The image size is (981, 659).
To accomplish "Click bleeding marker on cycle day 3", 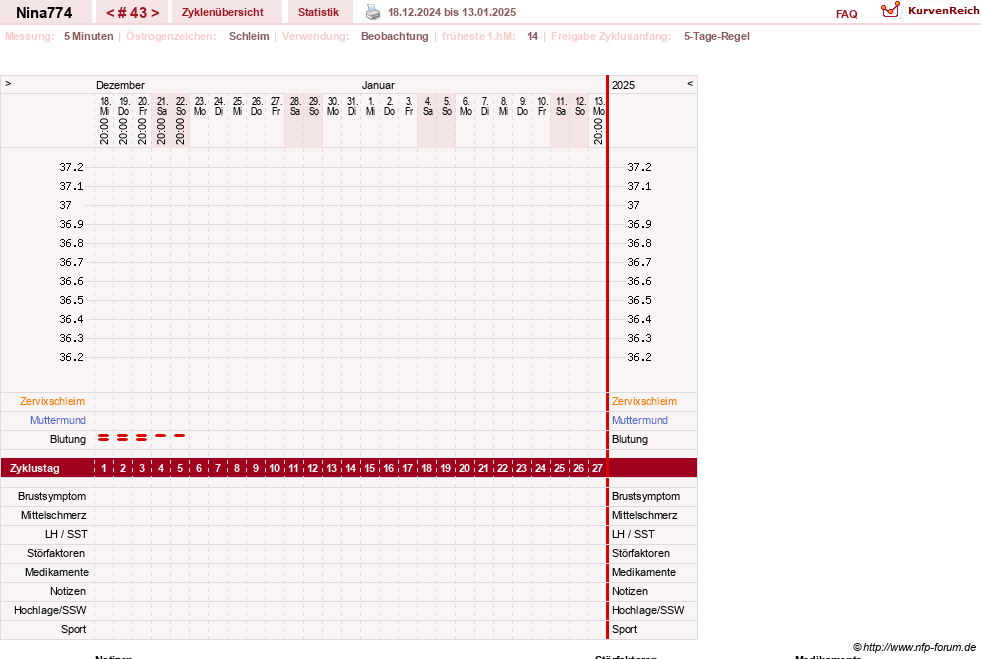I will pyautogui.click(x=141, y=437).
